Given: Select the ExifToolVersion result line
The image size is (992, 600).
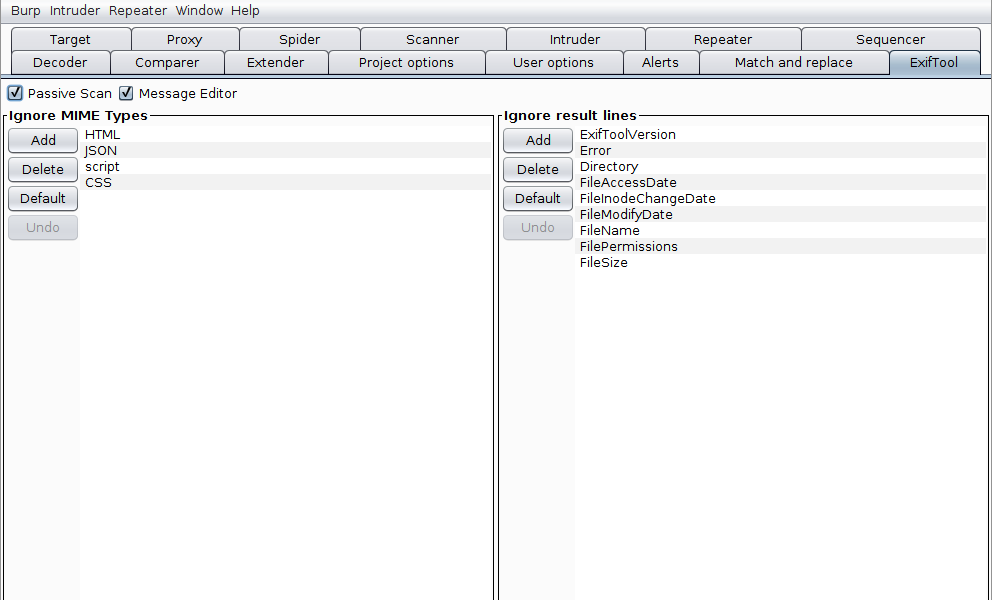Looking at the screenshot, I should pos(781,134).
